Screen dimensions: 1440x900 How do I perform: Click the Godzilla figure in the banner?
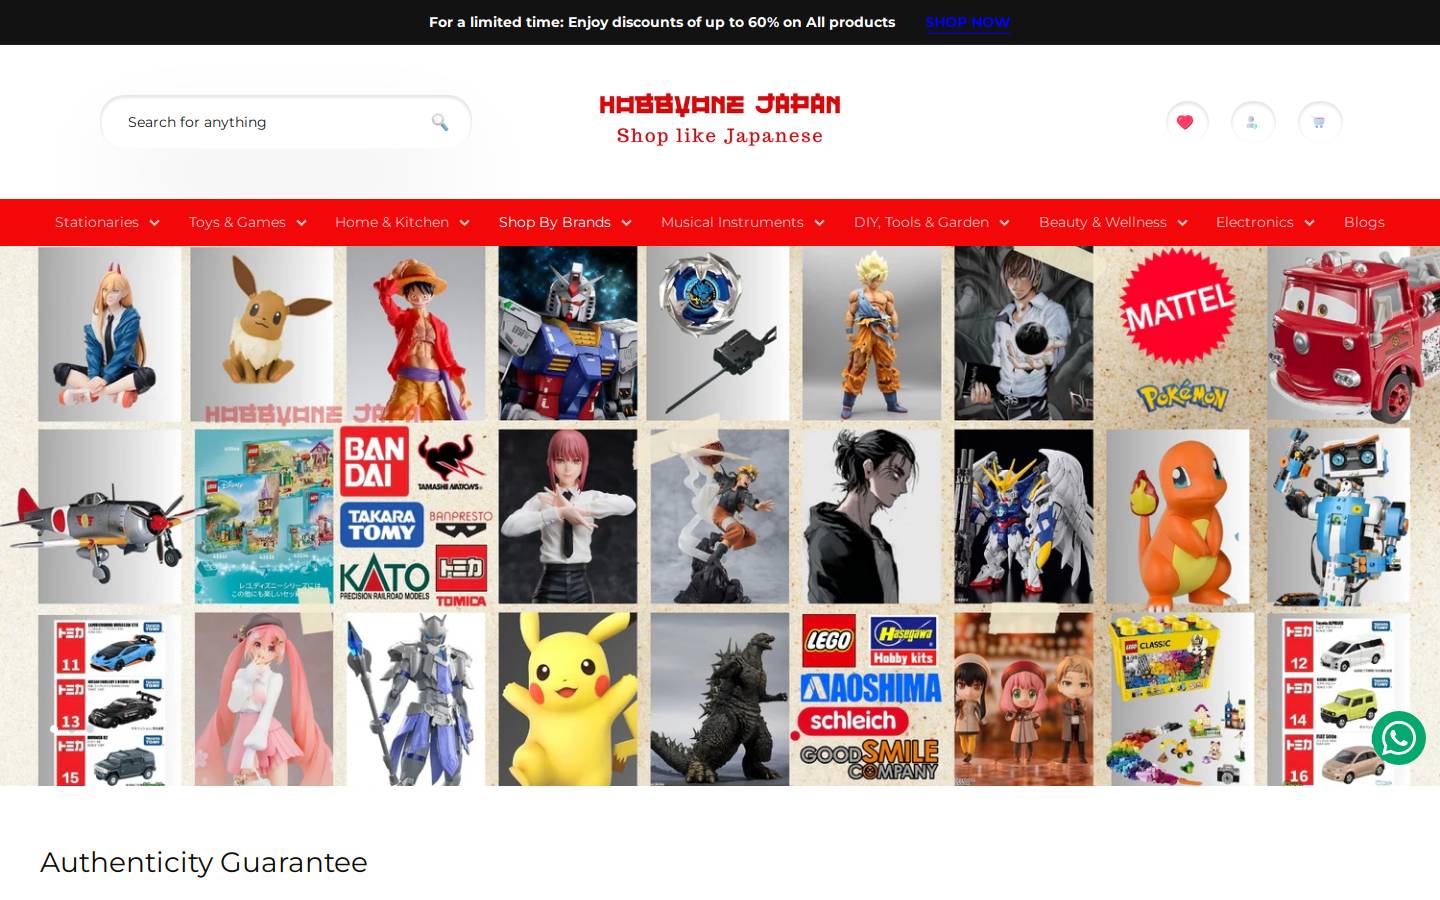(719, 698)
